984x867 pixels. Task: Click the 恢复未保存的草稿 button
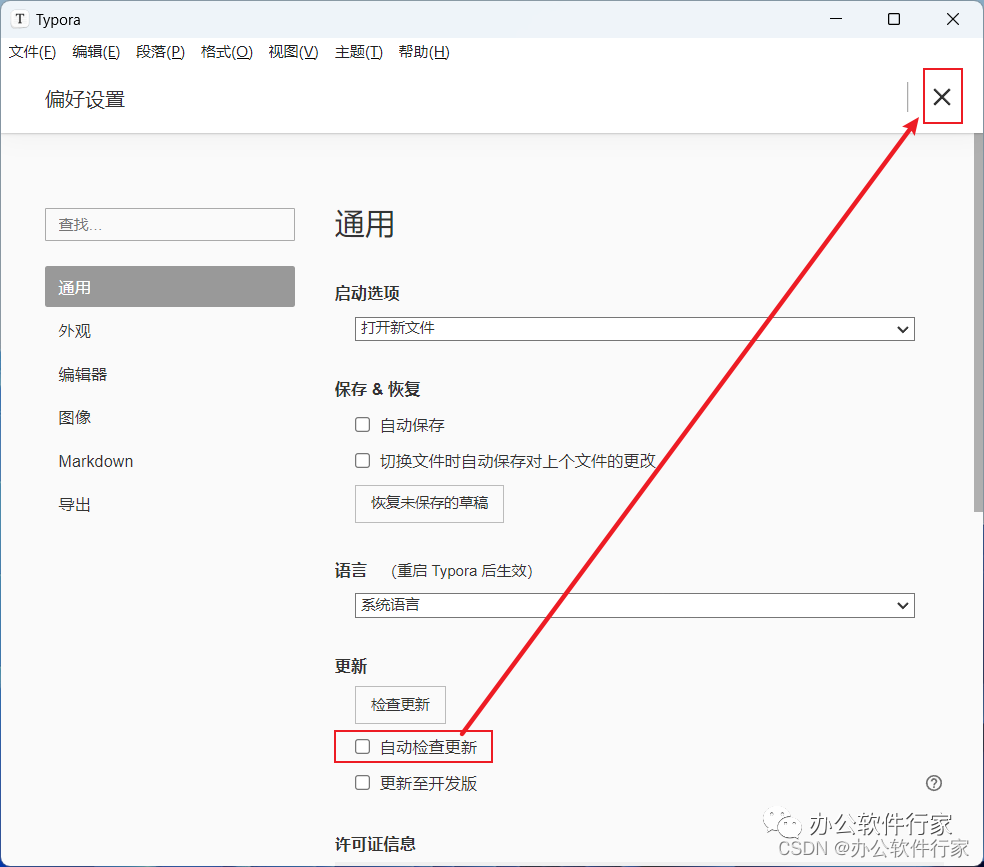(429, 503)
